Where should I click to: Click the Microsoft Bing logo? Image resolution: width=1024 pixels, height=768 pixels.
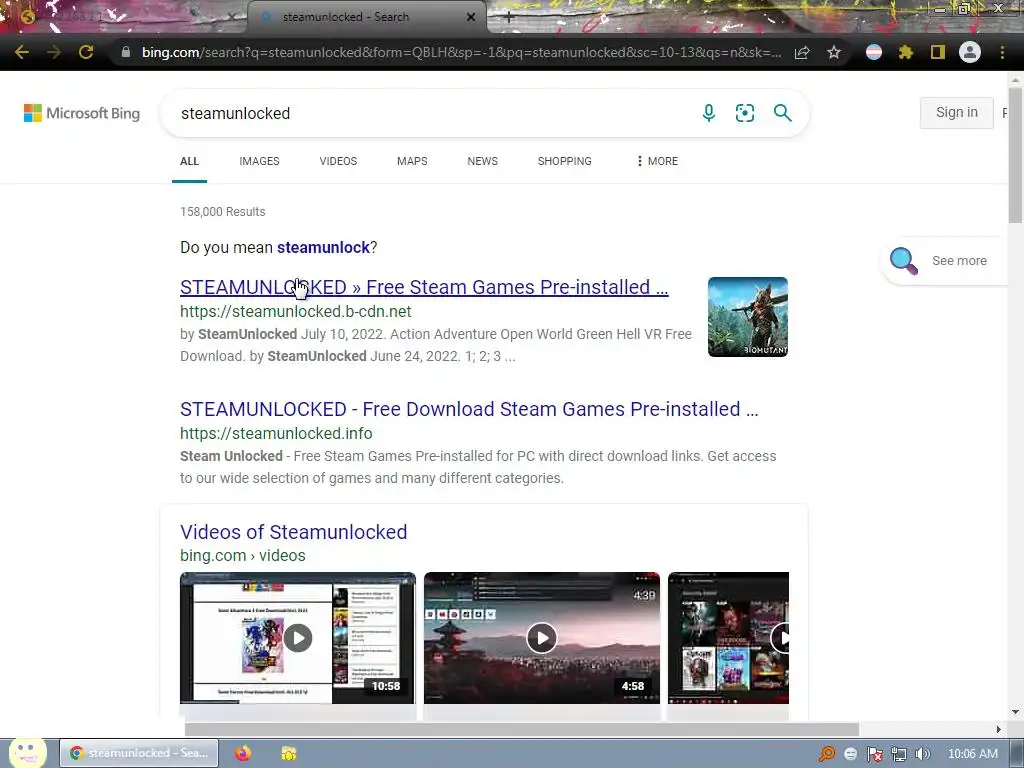[82, 113]
